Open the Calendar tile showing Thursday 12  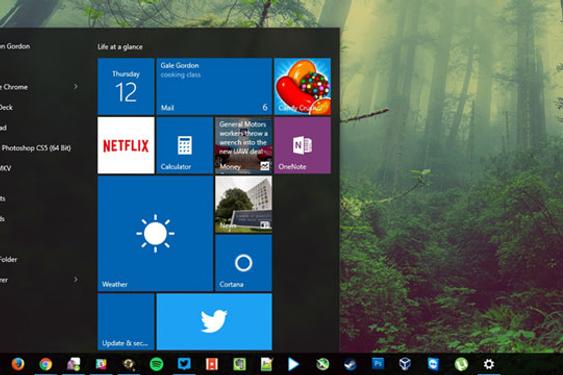(126, 87)
